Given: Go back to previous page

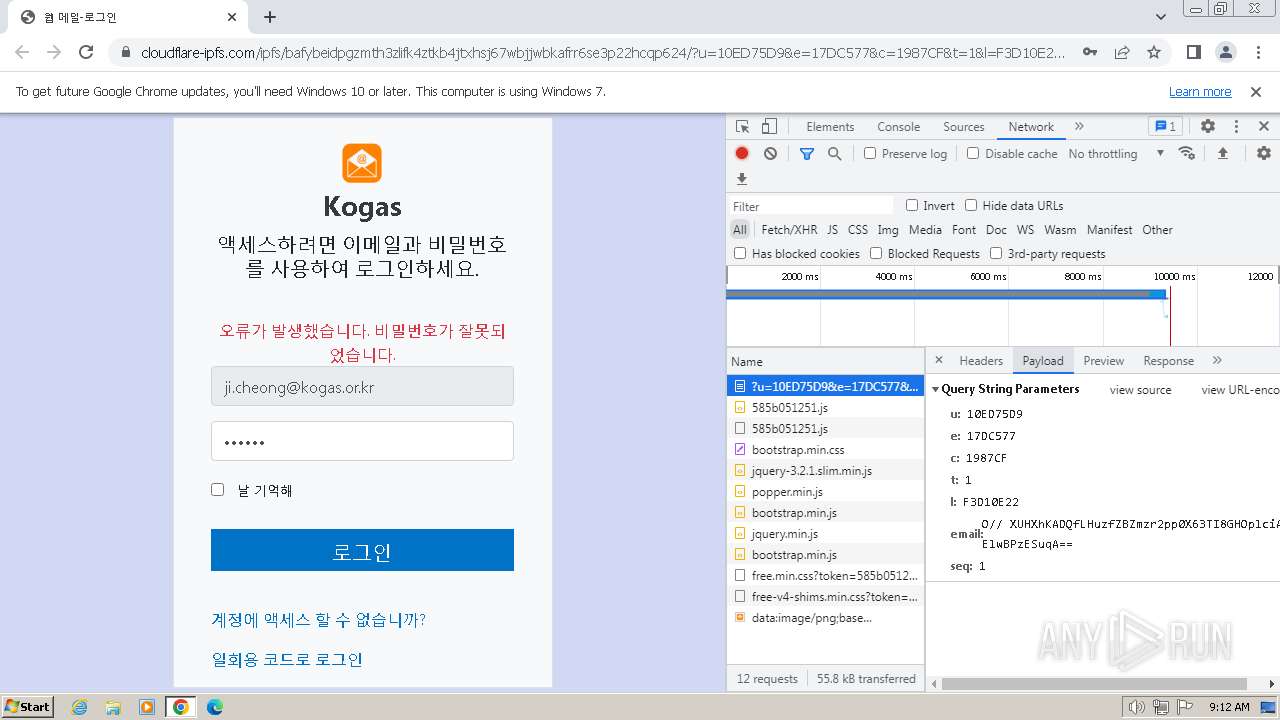Looking at the screenshot, I should (x=22, y=52).
